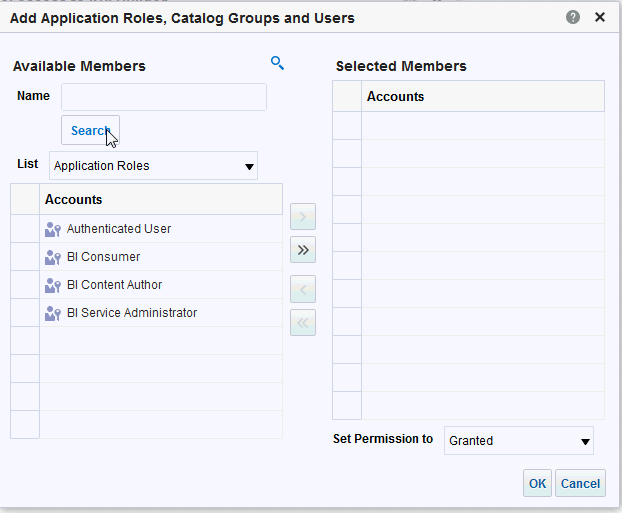This screenshot has width=622, height=513.
Task: Open the Set Permission to Granted dropdown
Action: 519,440
